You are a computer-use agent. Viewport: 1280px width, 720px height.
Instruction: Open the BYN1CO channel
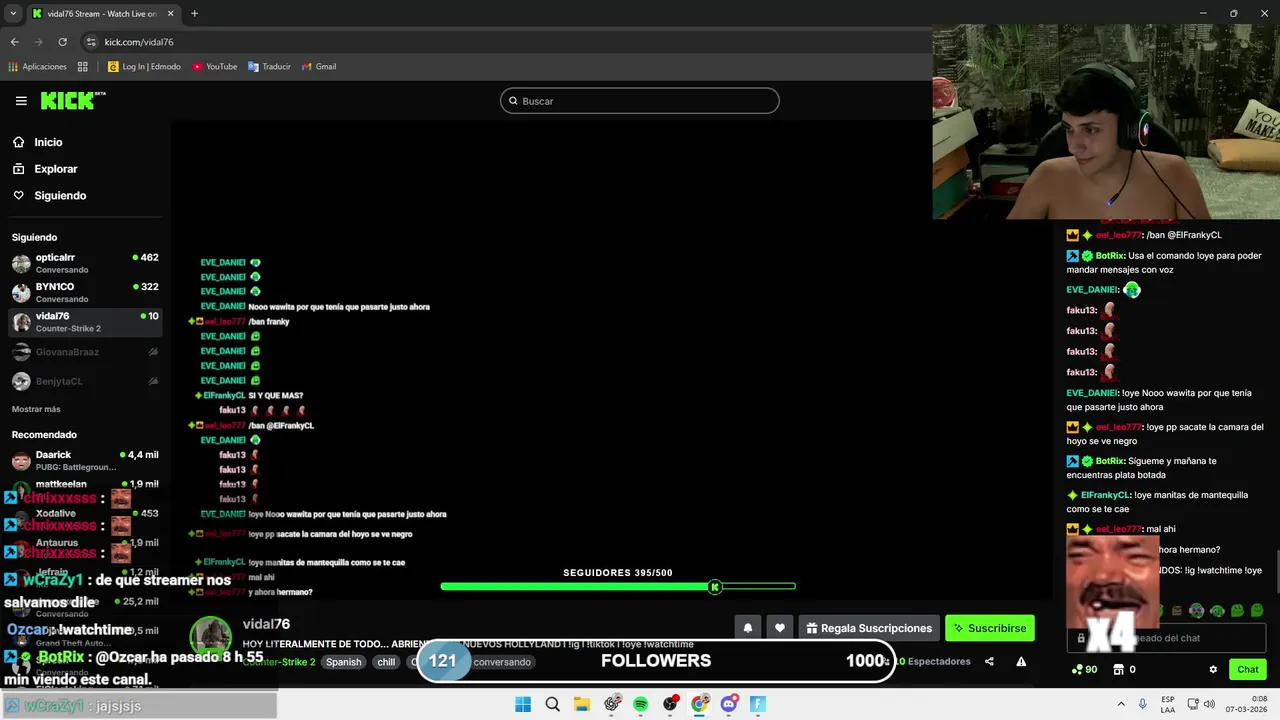(x=85, y=292)
